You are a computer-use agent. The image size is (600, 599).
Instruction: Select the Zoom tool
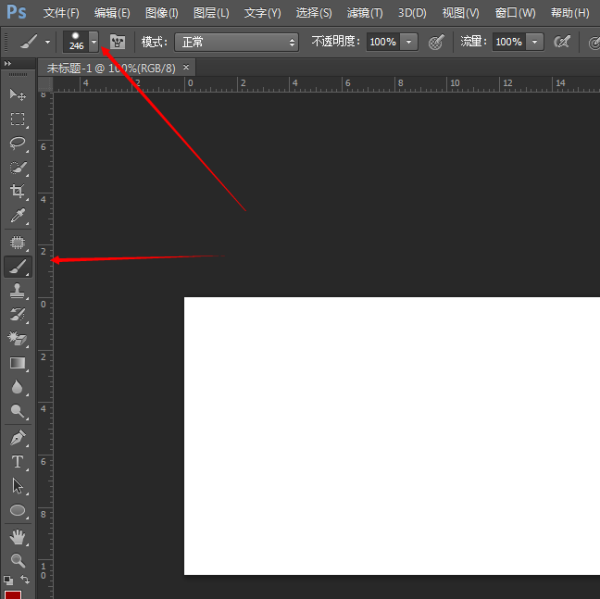(x=18, y=561)
